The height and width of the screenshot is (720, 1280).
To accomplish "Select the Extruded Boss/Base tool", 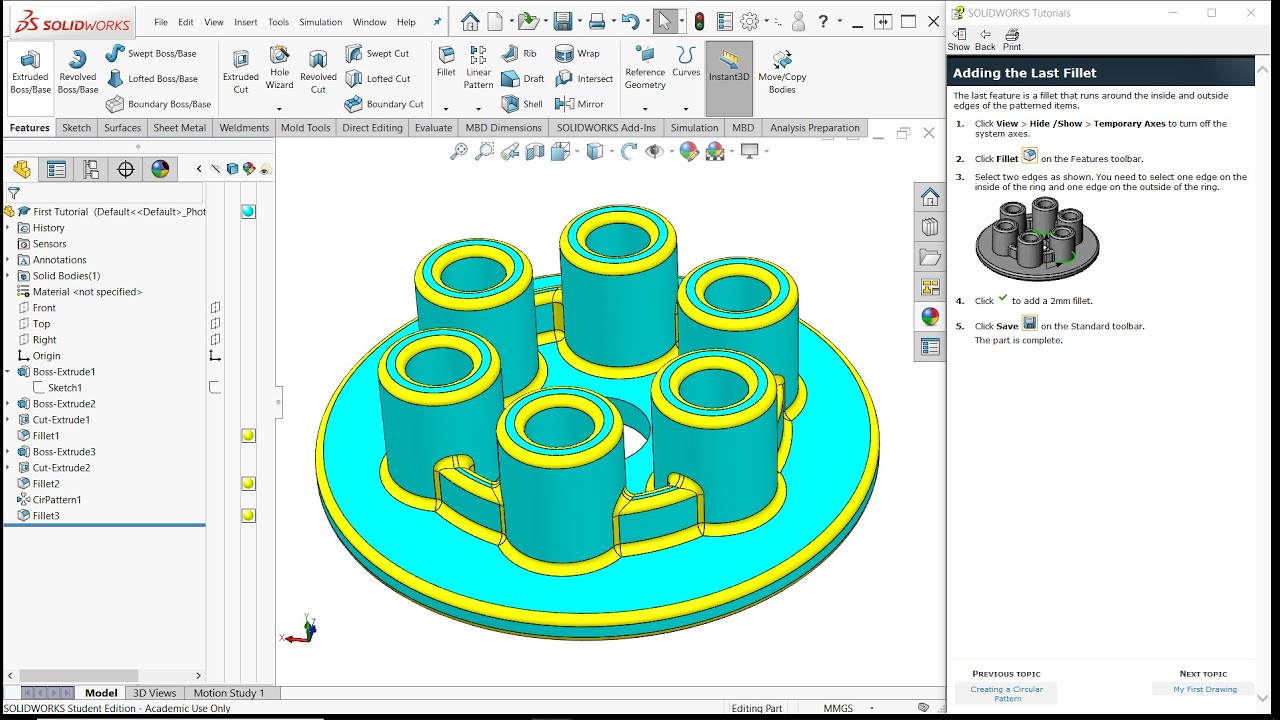I will point(30,72).
